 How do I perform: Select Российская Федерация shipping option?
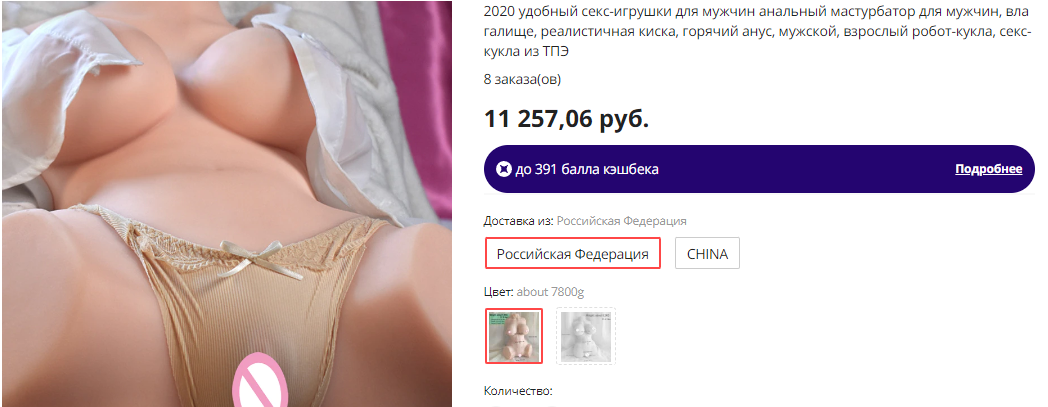[x=573, y=253]
